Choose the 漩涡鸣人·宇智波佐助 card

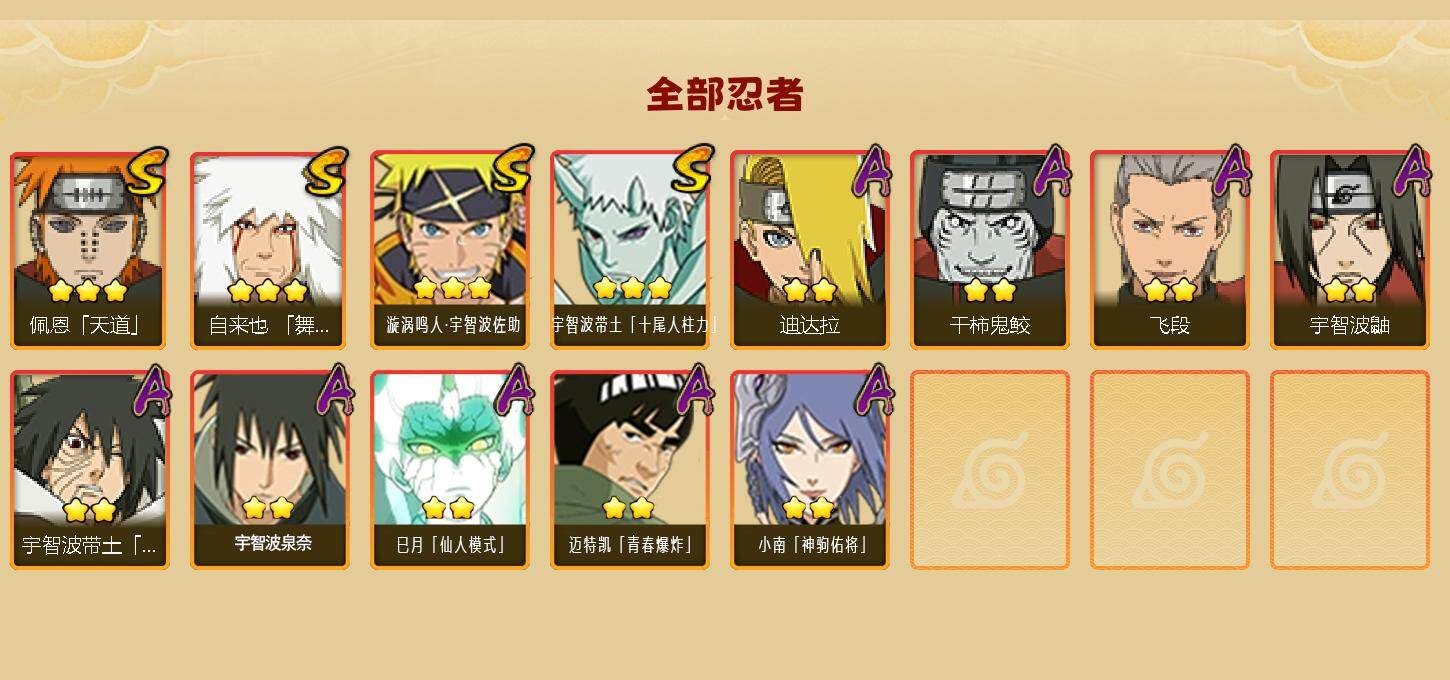(x=450, y=250)
